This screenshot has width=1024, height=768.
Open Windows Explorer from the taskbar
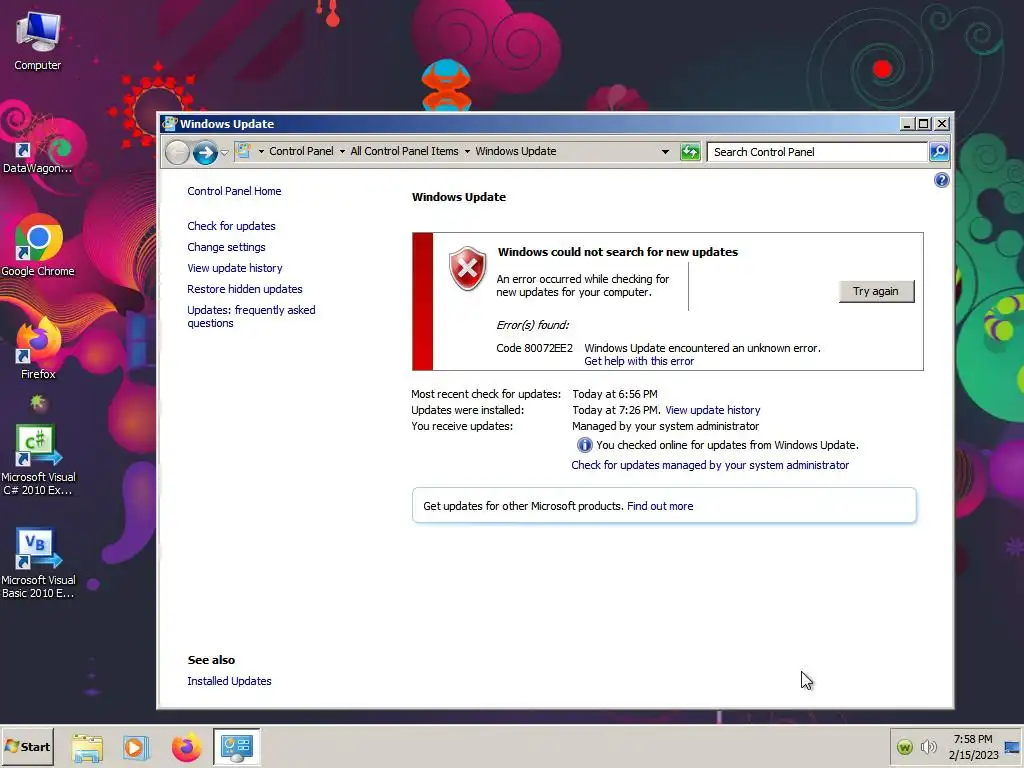coord(87,747)
